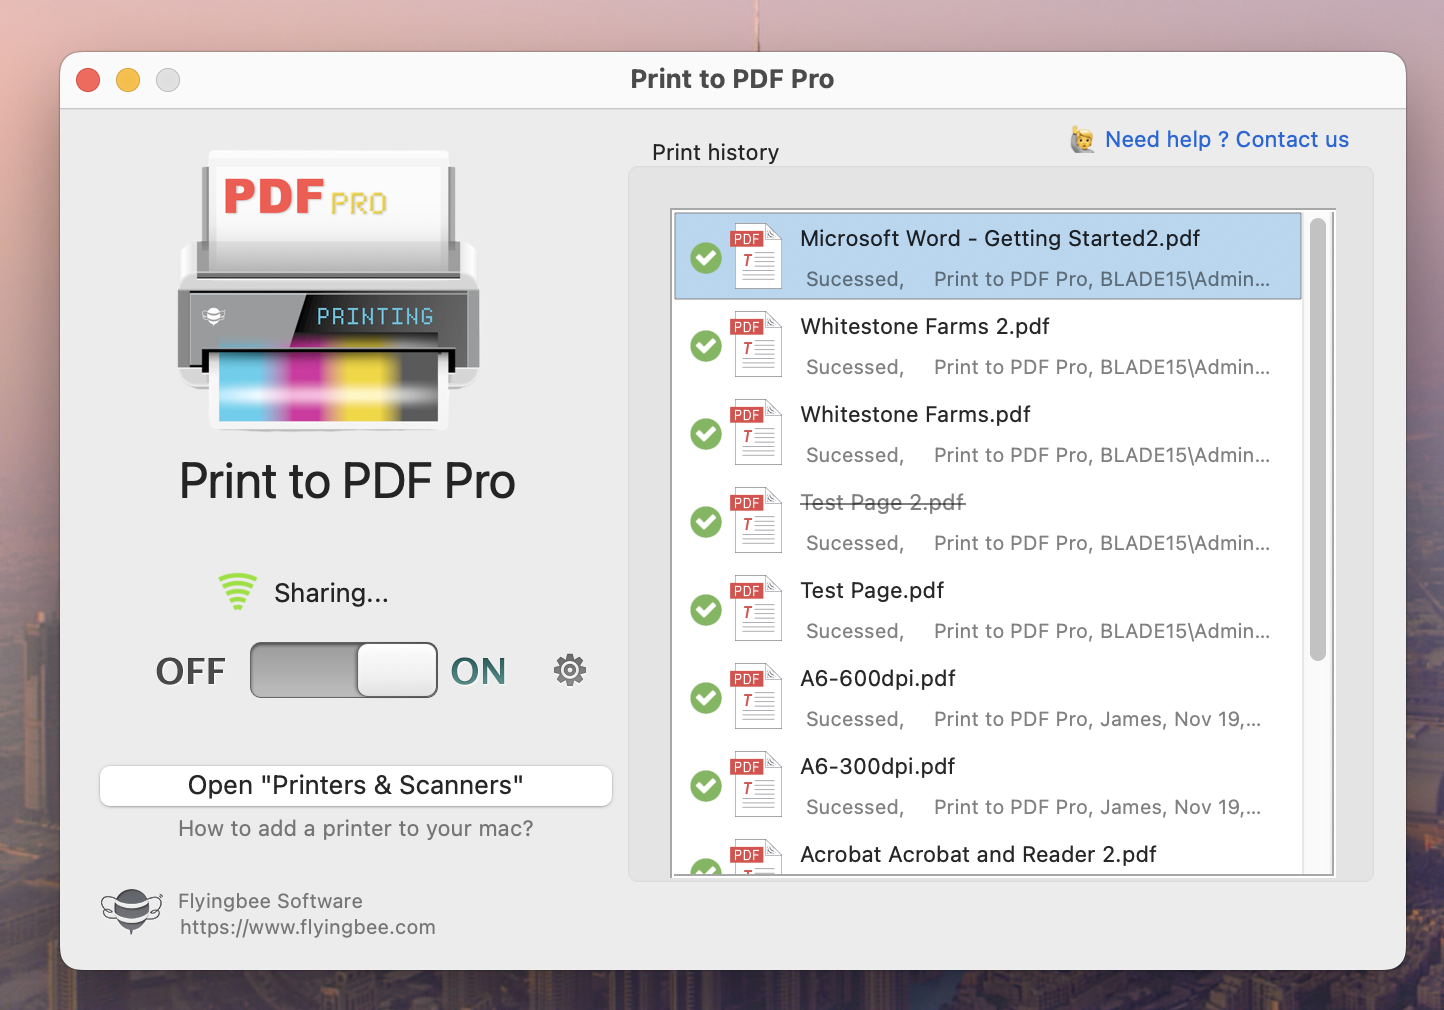Click green success checkmark for Getting Started2.pdf
This screenshot has height=1010, width=1444.
tap(706, 258)
